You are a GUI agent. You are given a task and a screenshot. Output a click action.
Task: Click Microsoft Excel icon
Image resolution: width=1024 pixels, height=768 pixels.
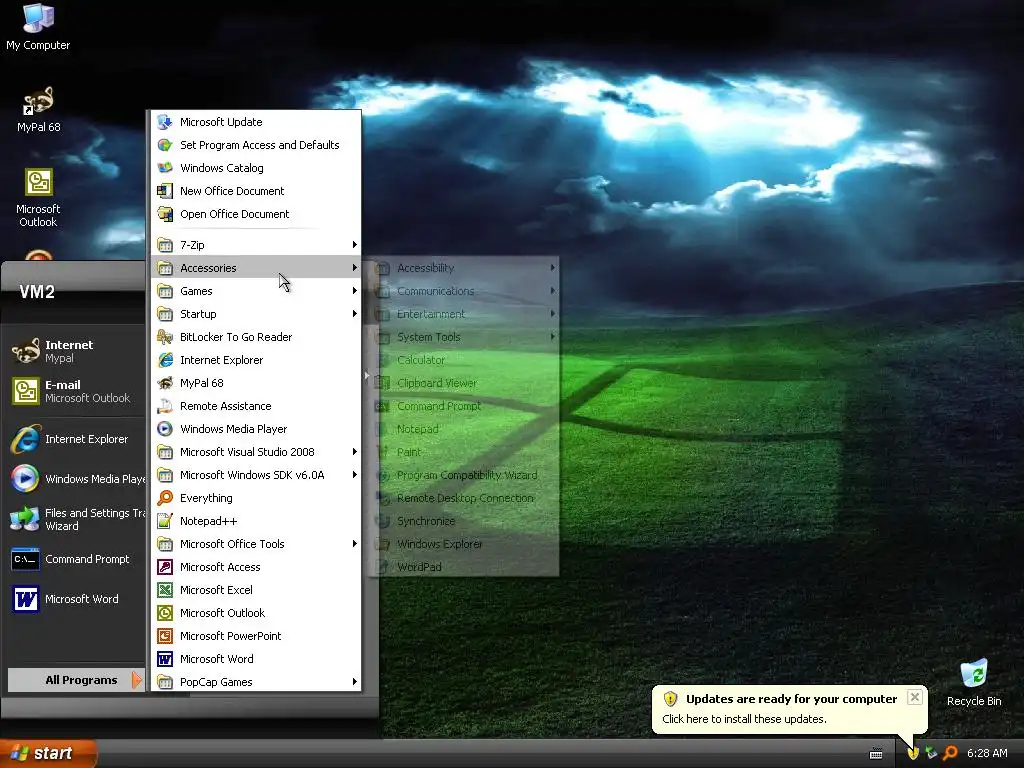(165, 590)
